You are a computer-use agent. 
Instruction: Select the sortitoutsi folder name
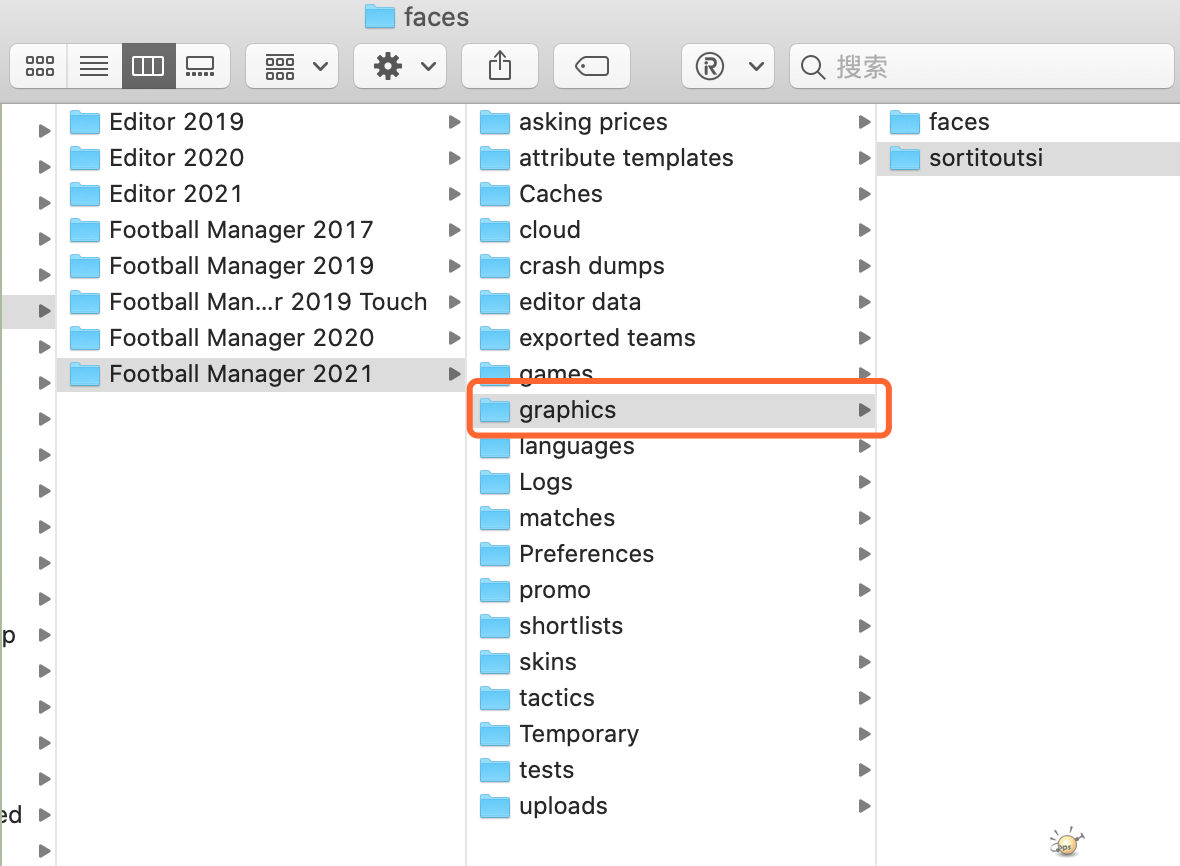click(x=986, y=158)
